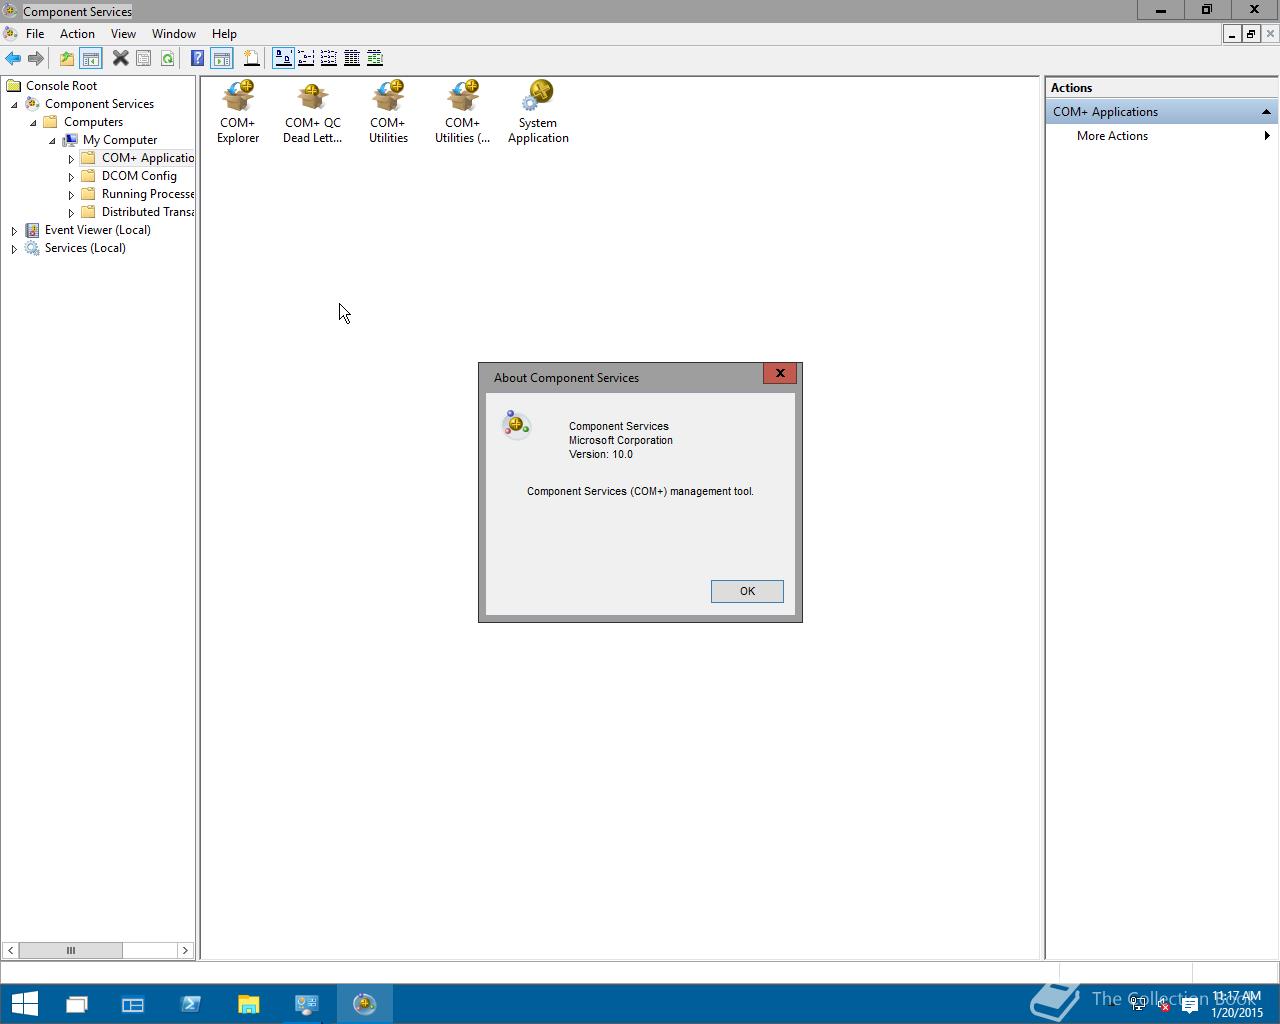Switch to Status view toolbar button
The width and height of the screenshot is (1280, 1024).
[375, 58]
